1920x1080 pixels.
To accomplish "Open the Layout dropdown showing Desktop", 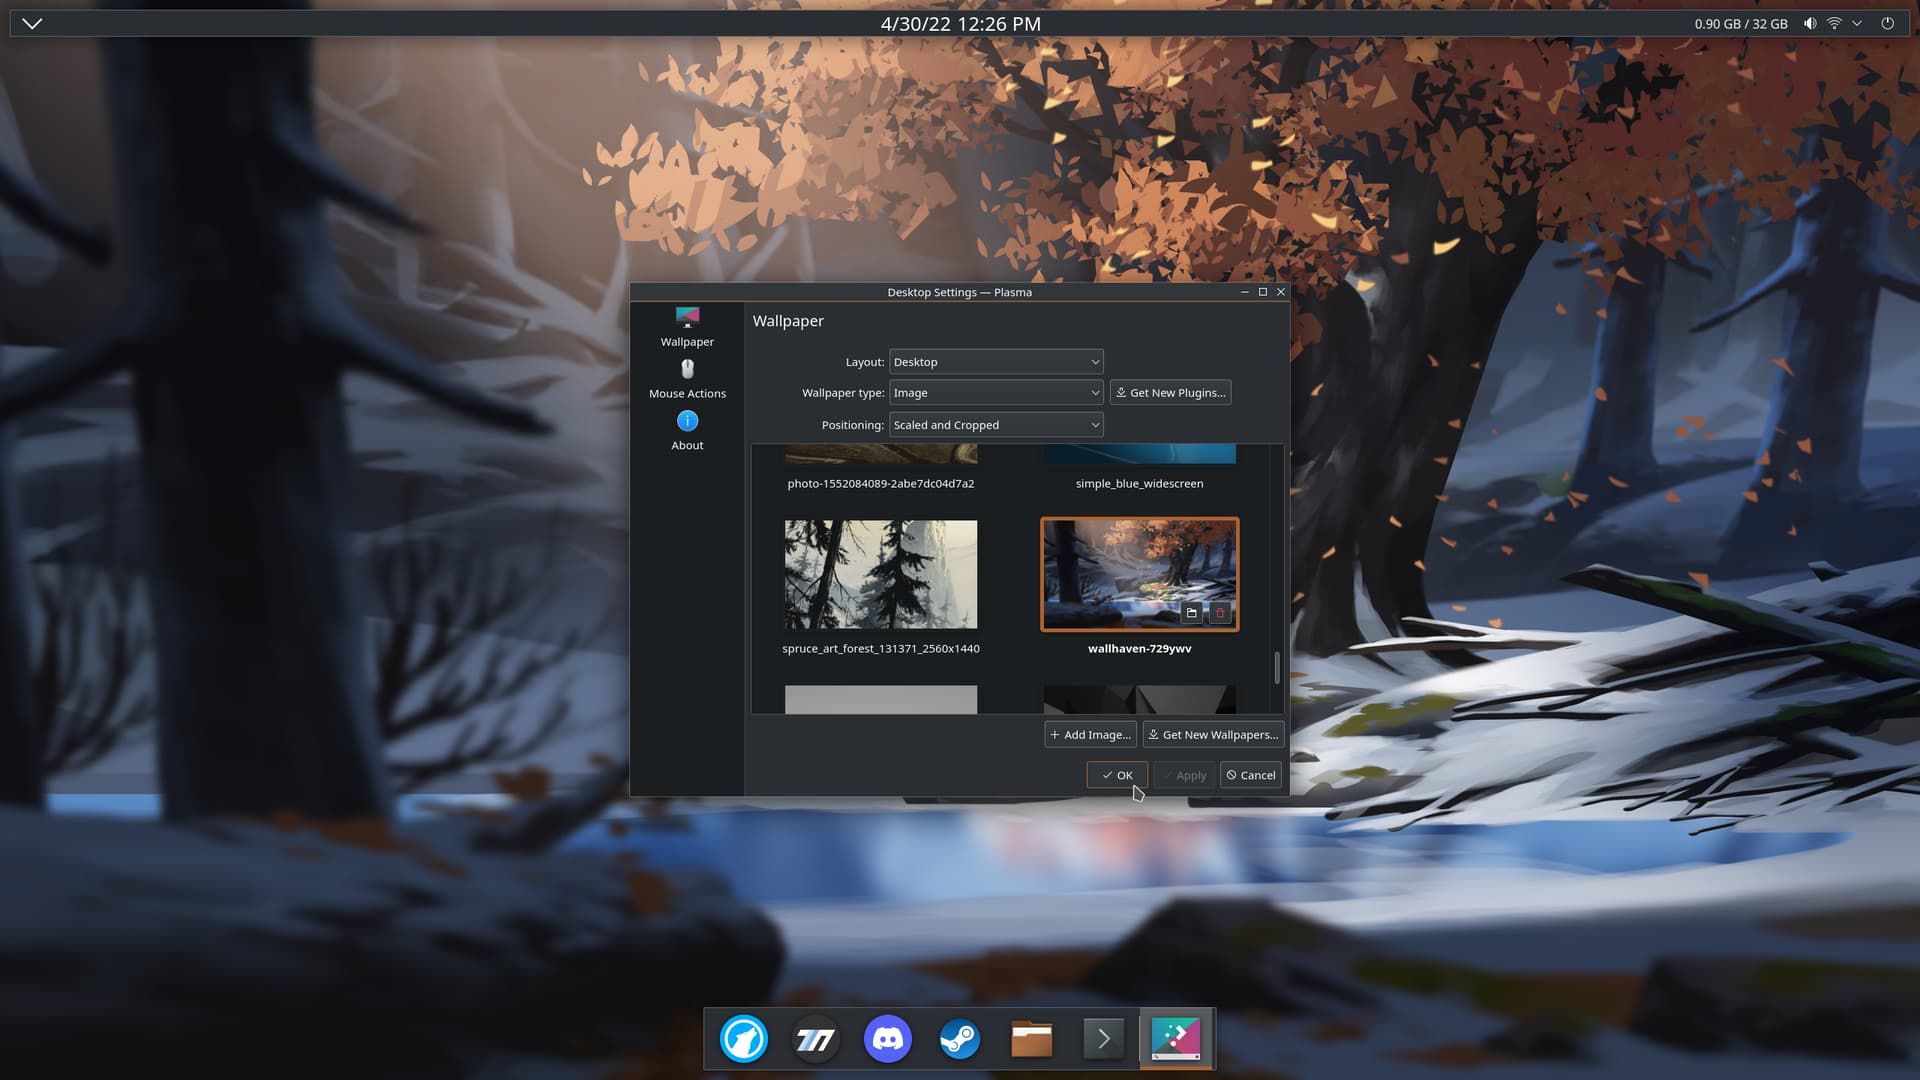I will (996, 362).
